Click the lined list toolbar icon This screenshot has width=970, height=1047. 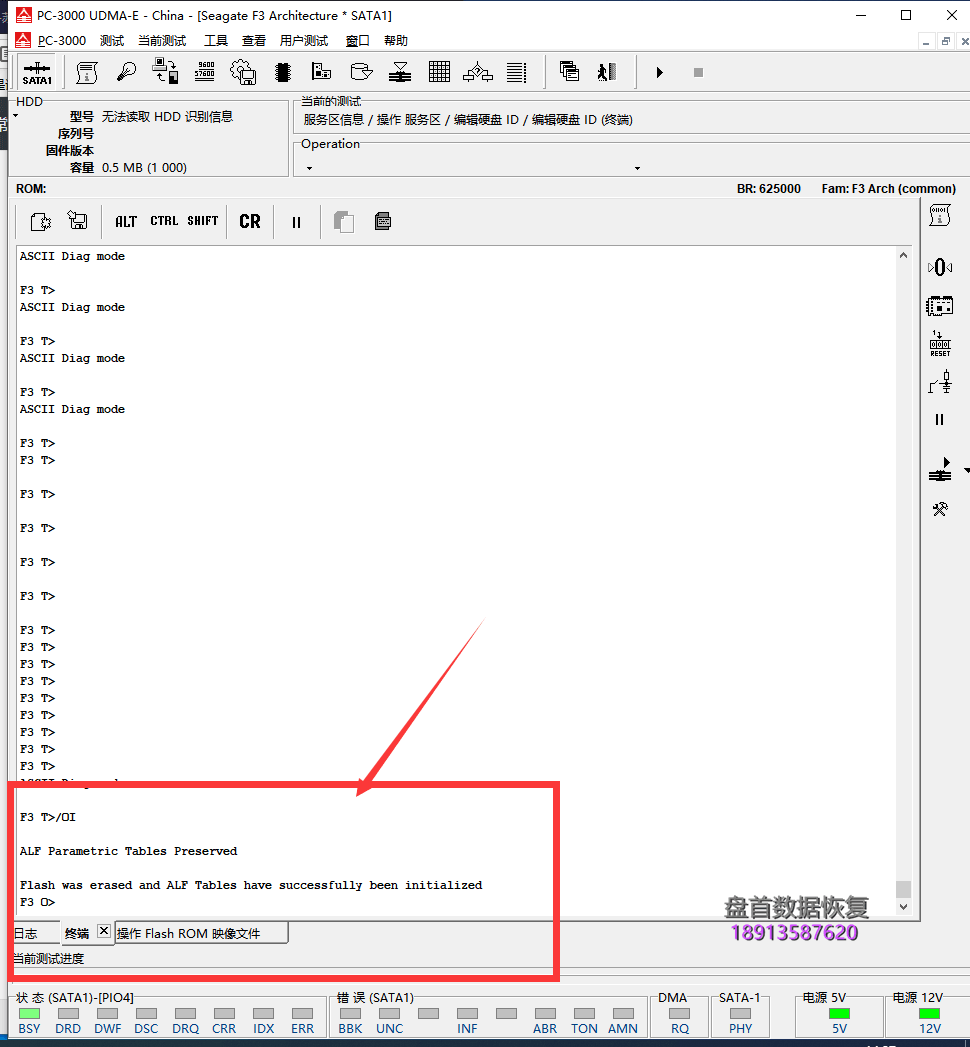tap(516, 71)
